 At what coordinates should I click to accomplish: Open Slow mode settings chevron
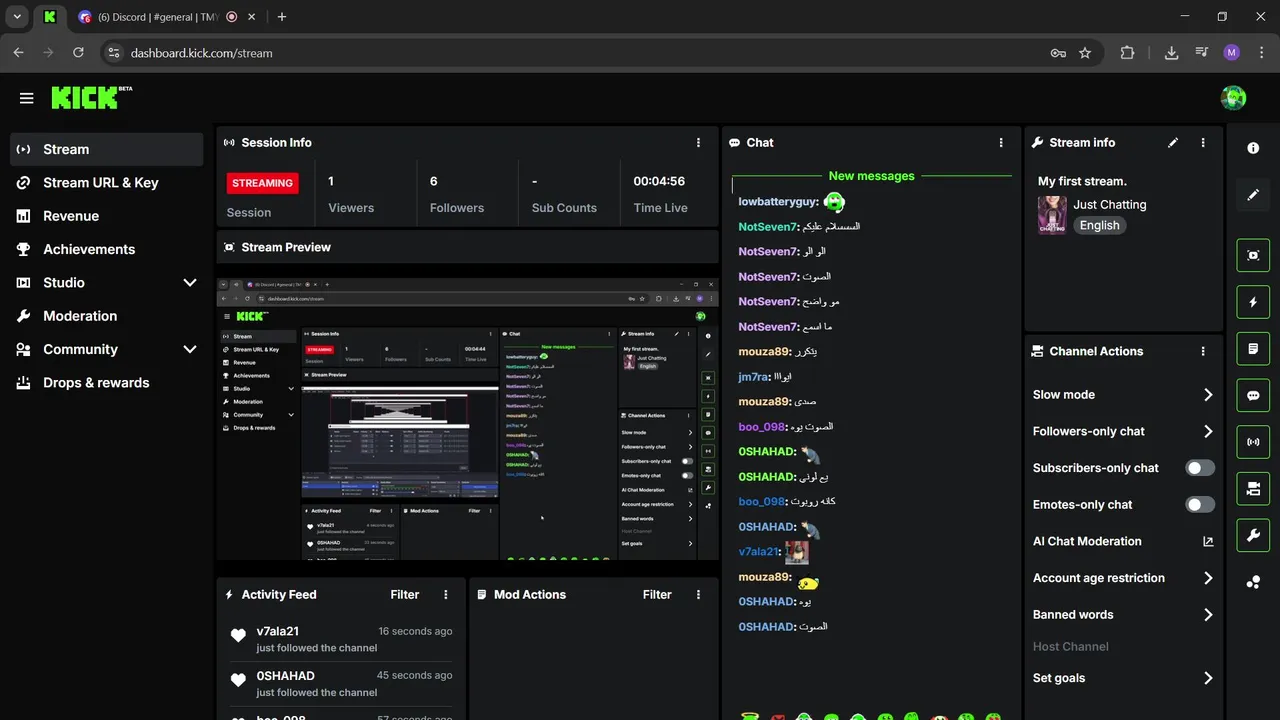coord(1208,395)
